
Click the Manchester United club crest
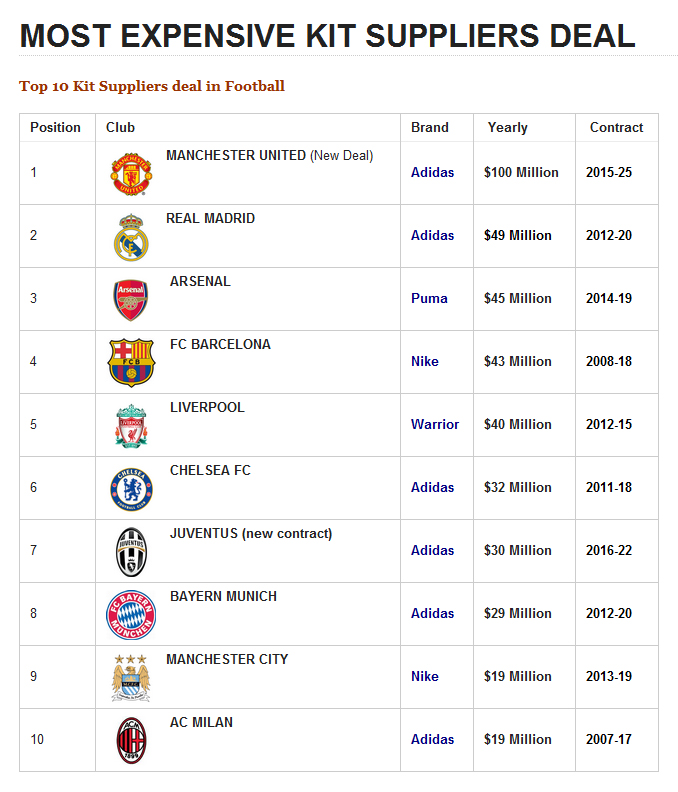(131, 174)
